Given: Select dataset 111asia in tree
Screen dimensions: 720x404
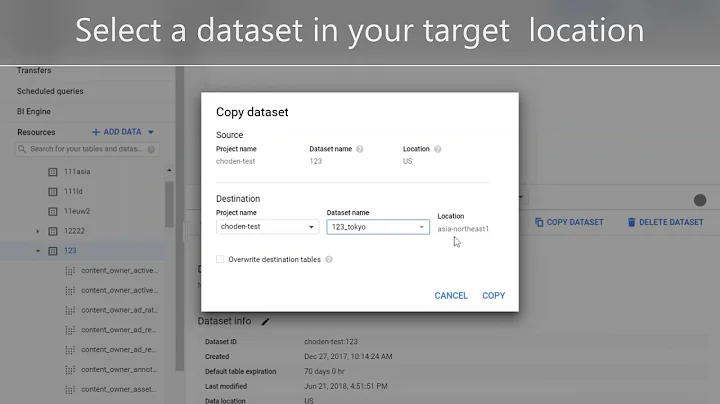Looking at the screenshot, I should (x=77, y=171).
